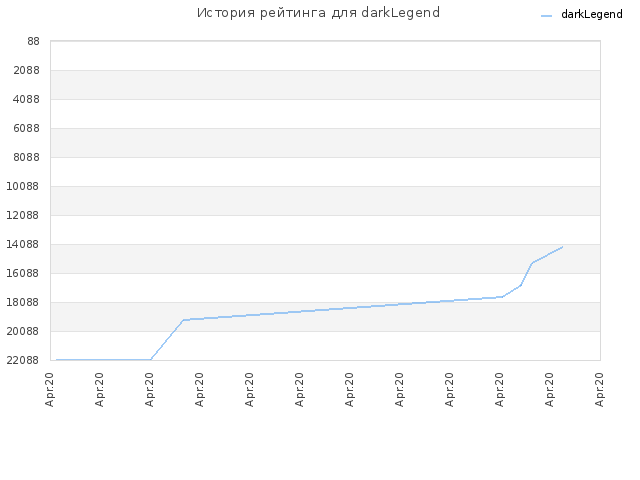
Task: Select the 18088 y-axis label
Action: [23, 302]
